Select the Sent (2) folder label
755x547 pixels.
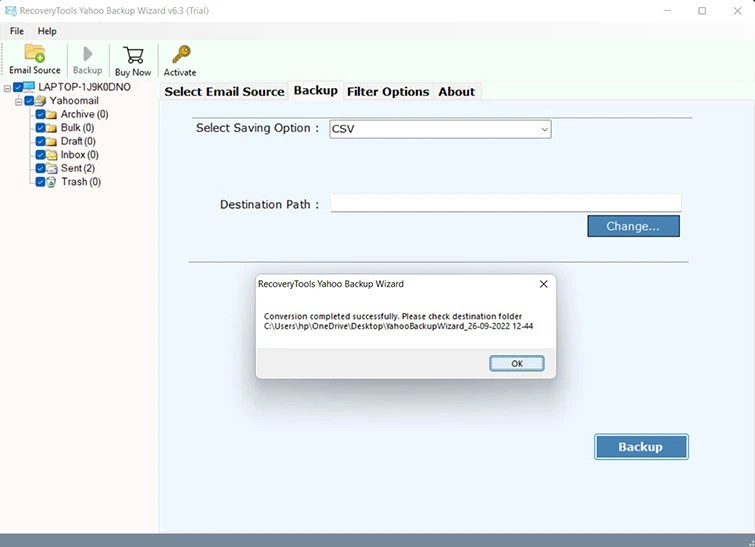(78, 168)
